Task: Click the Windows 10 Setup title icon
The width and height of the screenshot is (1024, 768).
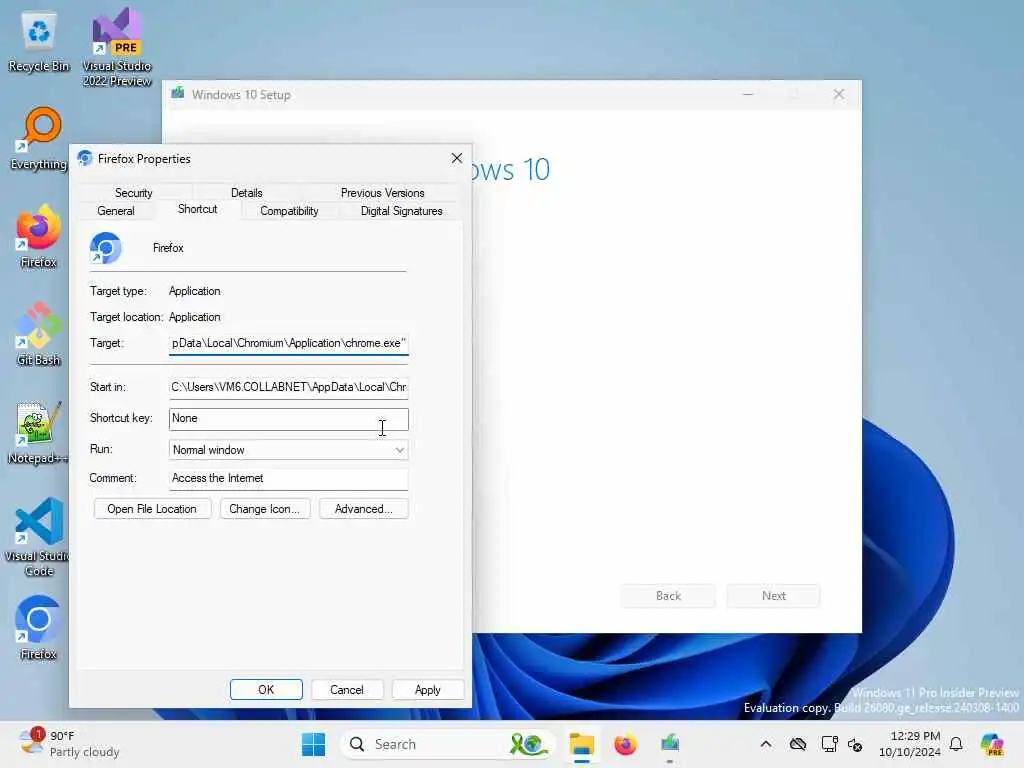Action: (178, 94)
